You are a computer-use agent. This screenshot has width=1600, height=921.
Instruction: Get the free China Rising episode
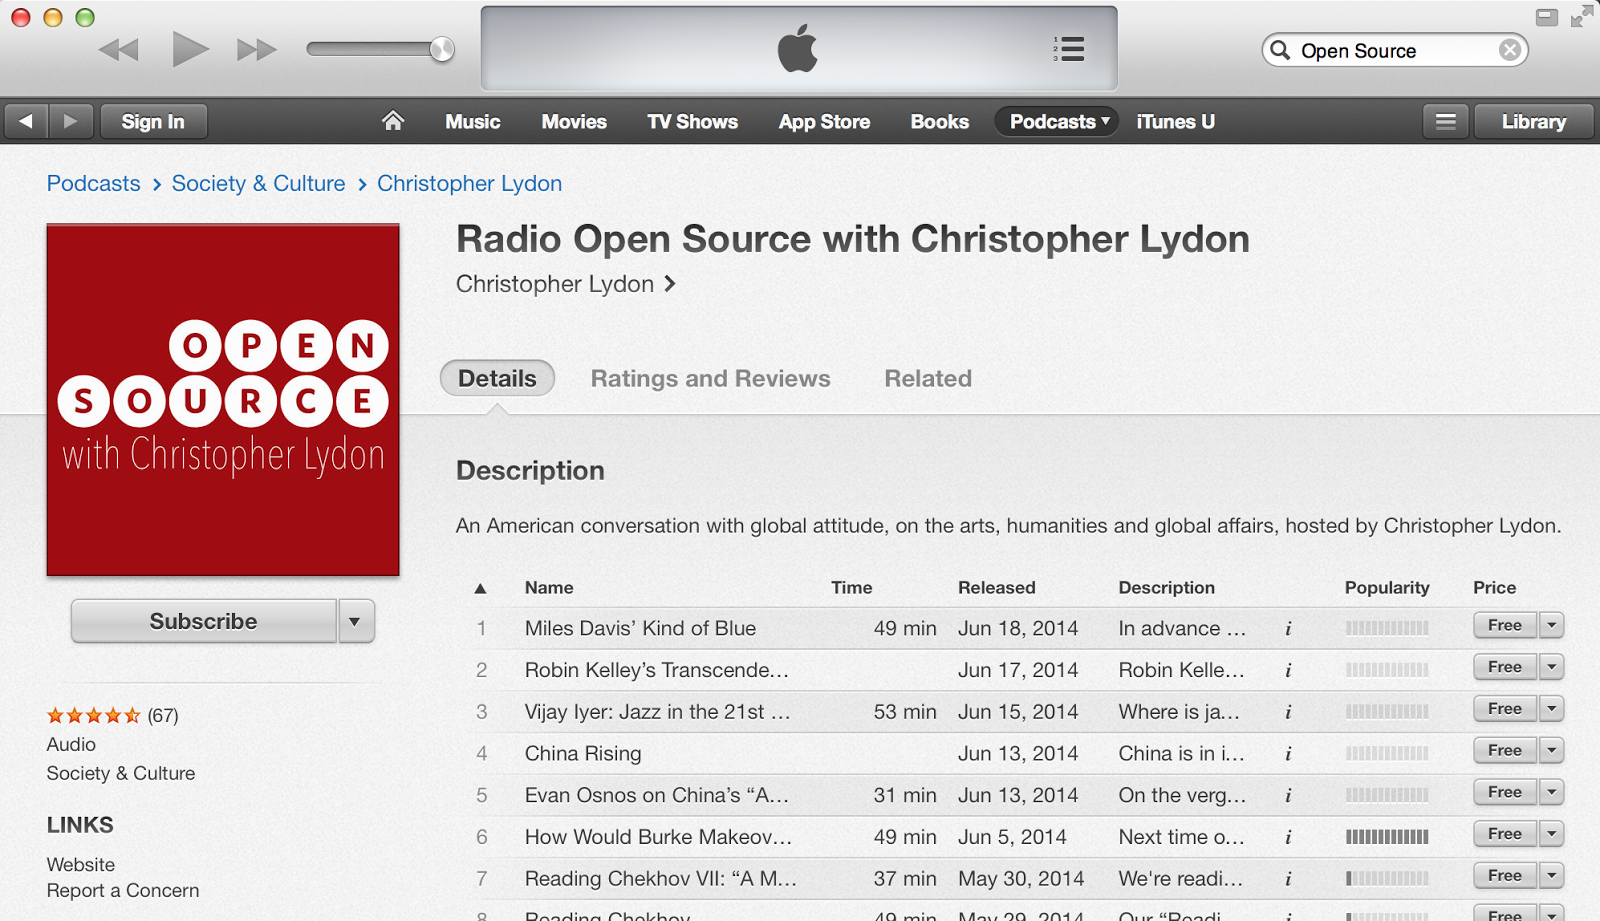1505,750
